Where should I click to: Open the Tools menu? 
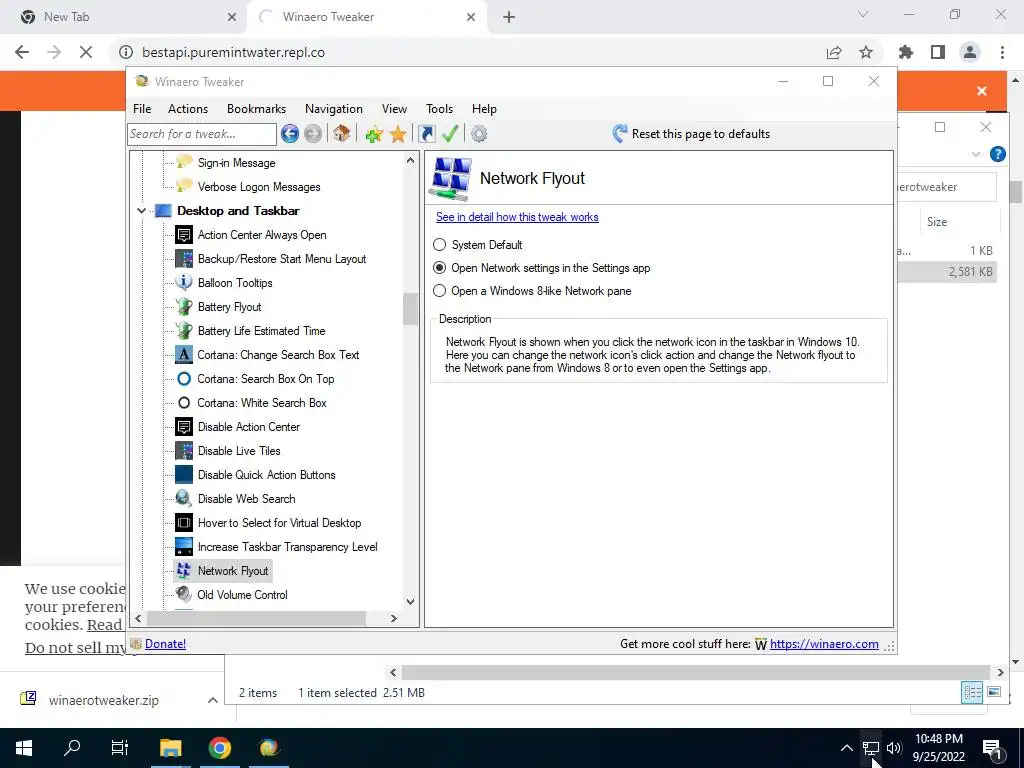tap(440, 109)
